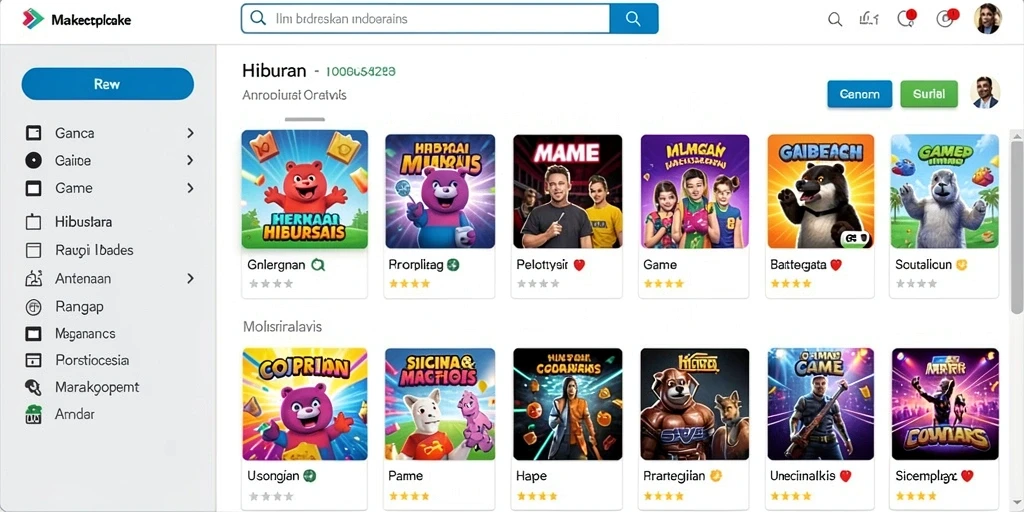Expand the Ganca sidebar chevron
Viewport: 1024px width, 512px height.
pyautogui.click(x=190, y=133)
